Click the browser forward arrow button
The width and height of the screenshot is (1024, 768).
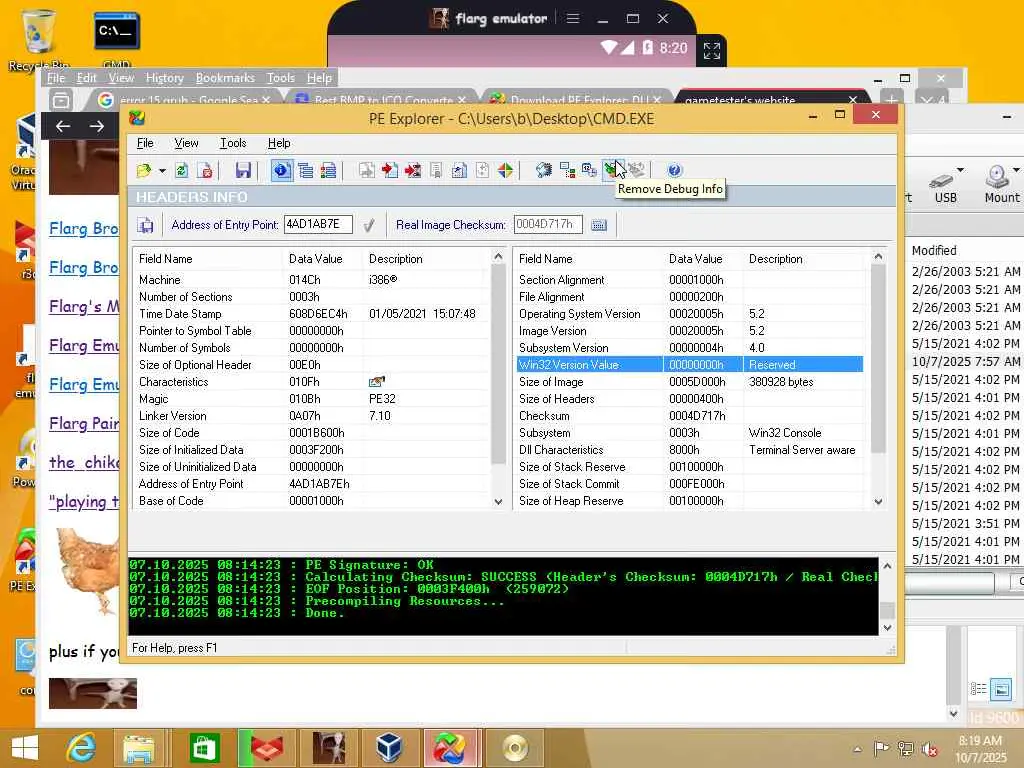pyautogui.click(x=97, y=126)
